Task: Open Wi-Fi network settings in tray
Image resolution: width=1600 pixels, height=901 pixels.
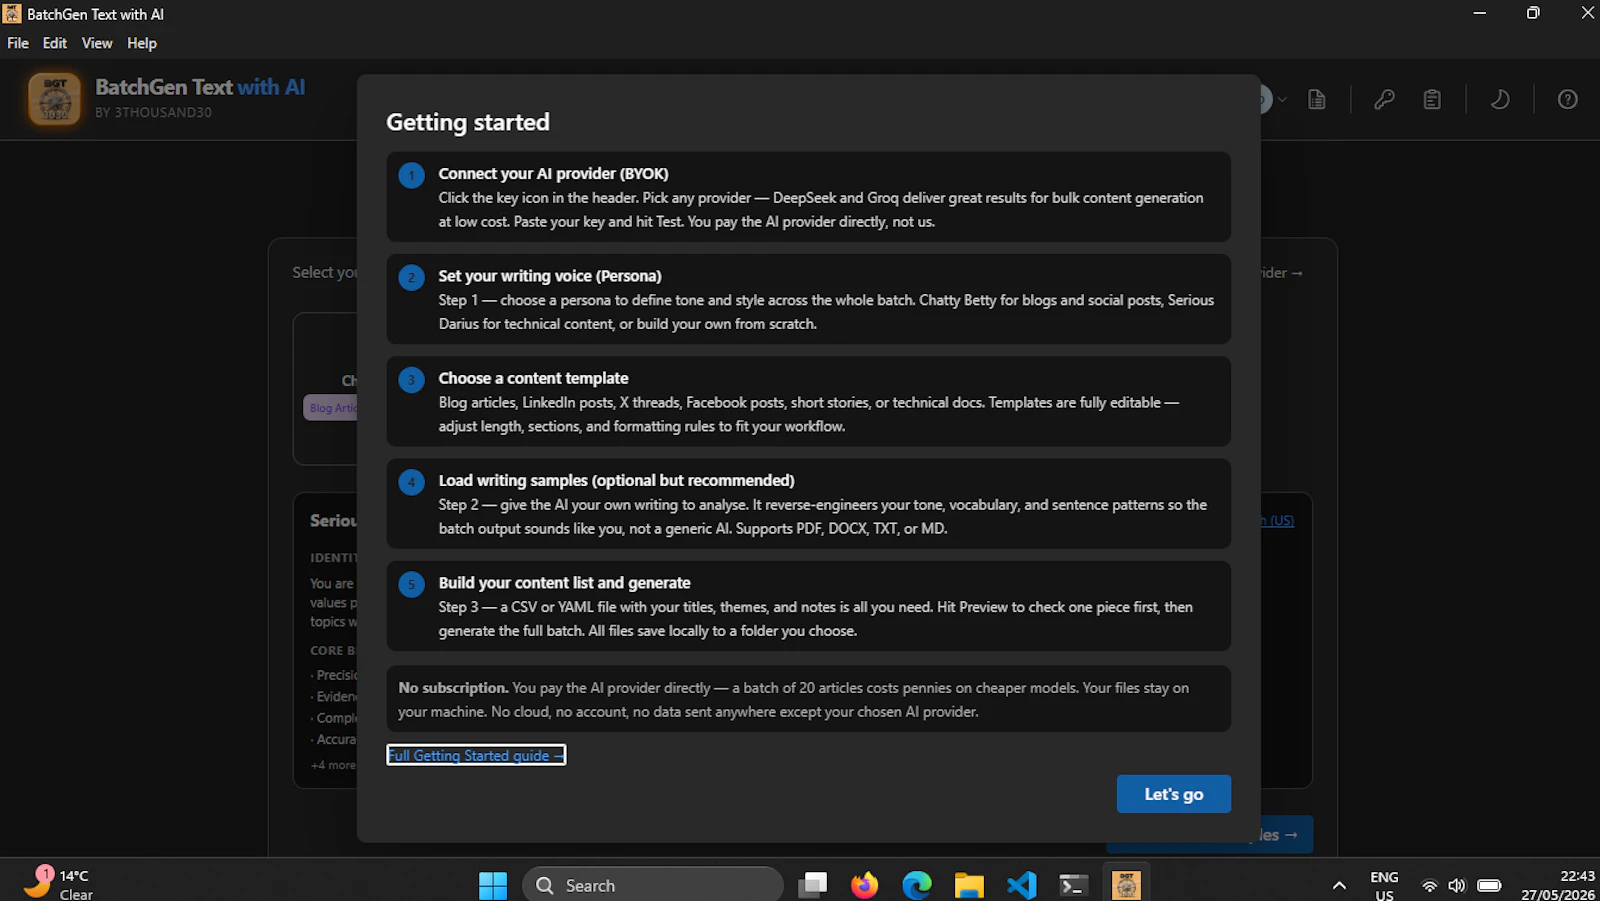Action: [x=1430, y=885]
